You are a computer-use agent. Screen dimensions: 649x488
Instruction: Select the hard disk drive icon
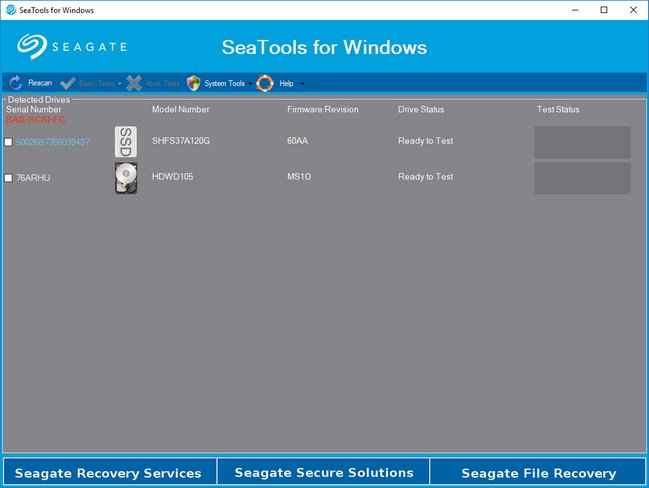(126, 177)
